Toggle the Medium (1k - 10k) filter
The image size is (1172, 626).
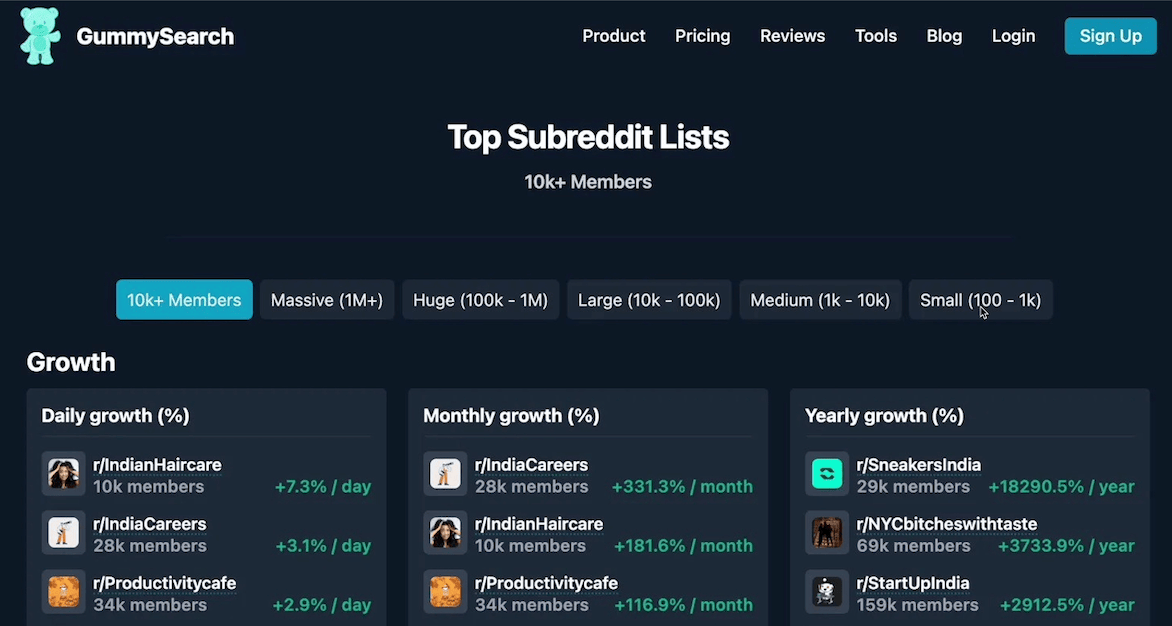click(x=820, y=300)
